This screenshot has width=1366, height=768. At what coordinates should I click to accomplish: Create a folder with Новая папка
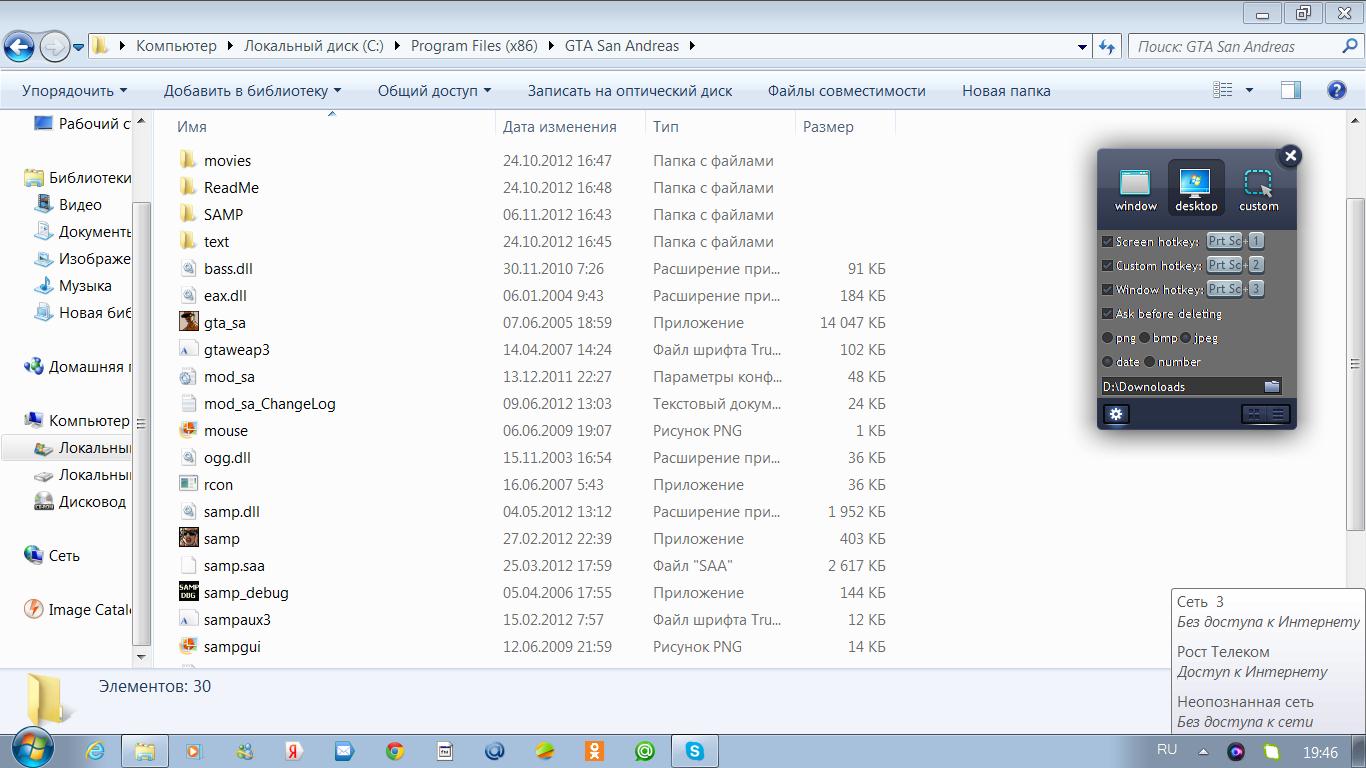tap(1006, 91)
